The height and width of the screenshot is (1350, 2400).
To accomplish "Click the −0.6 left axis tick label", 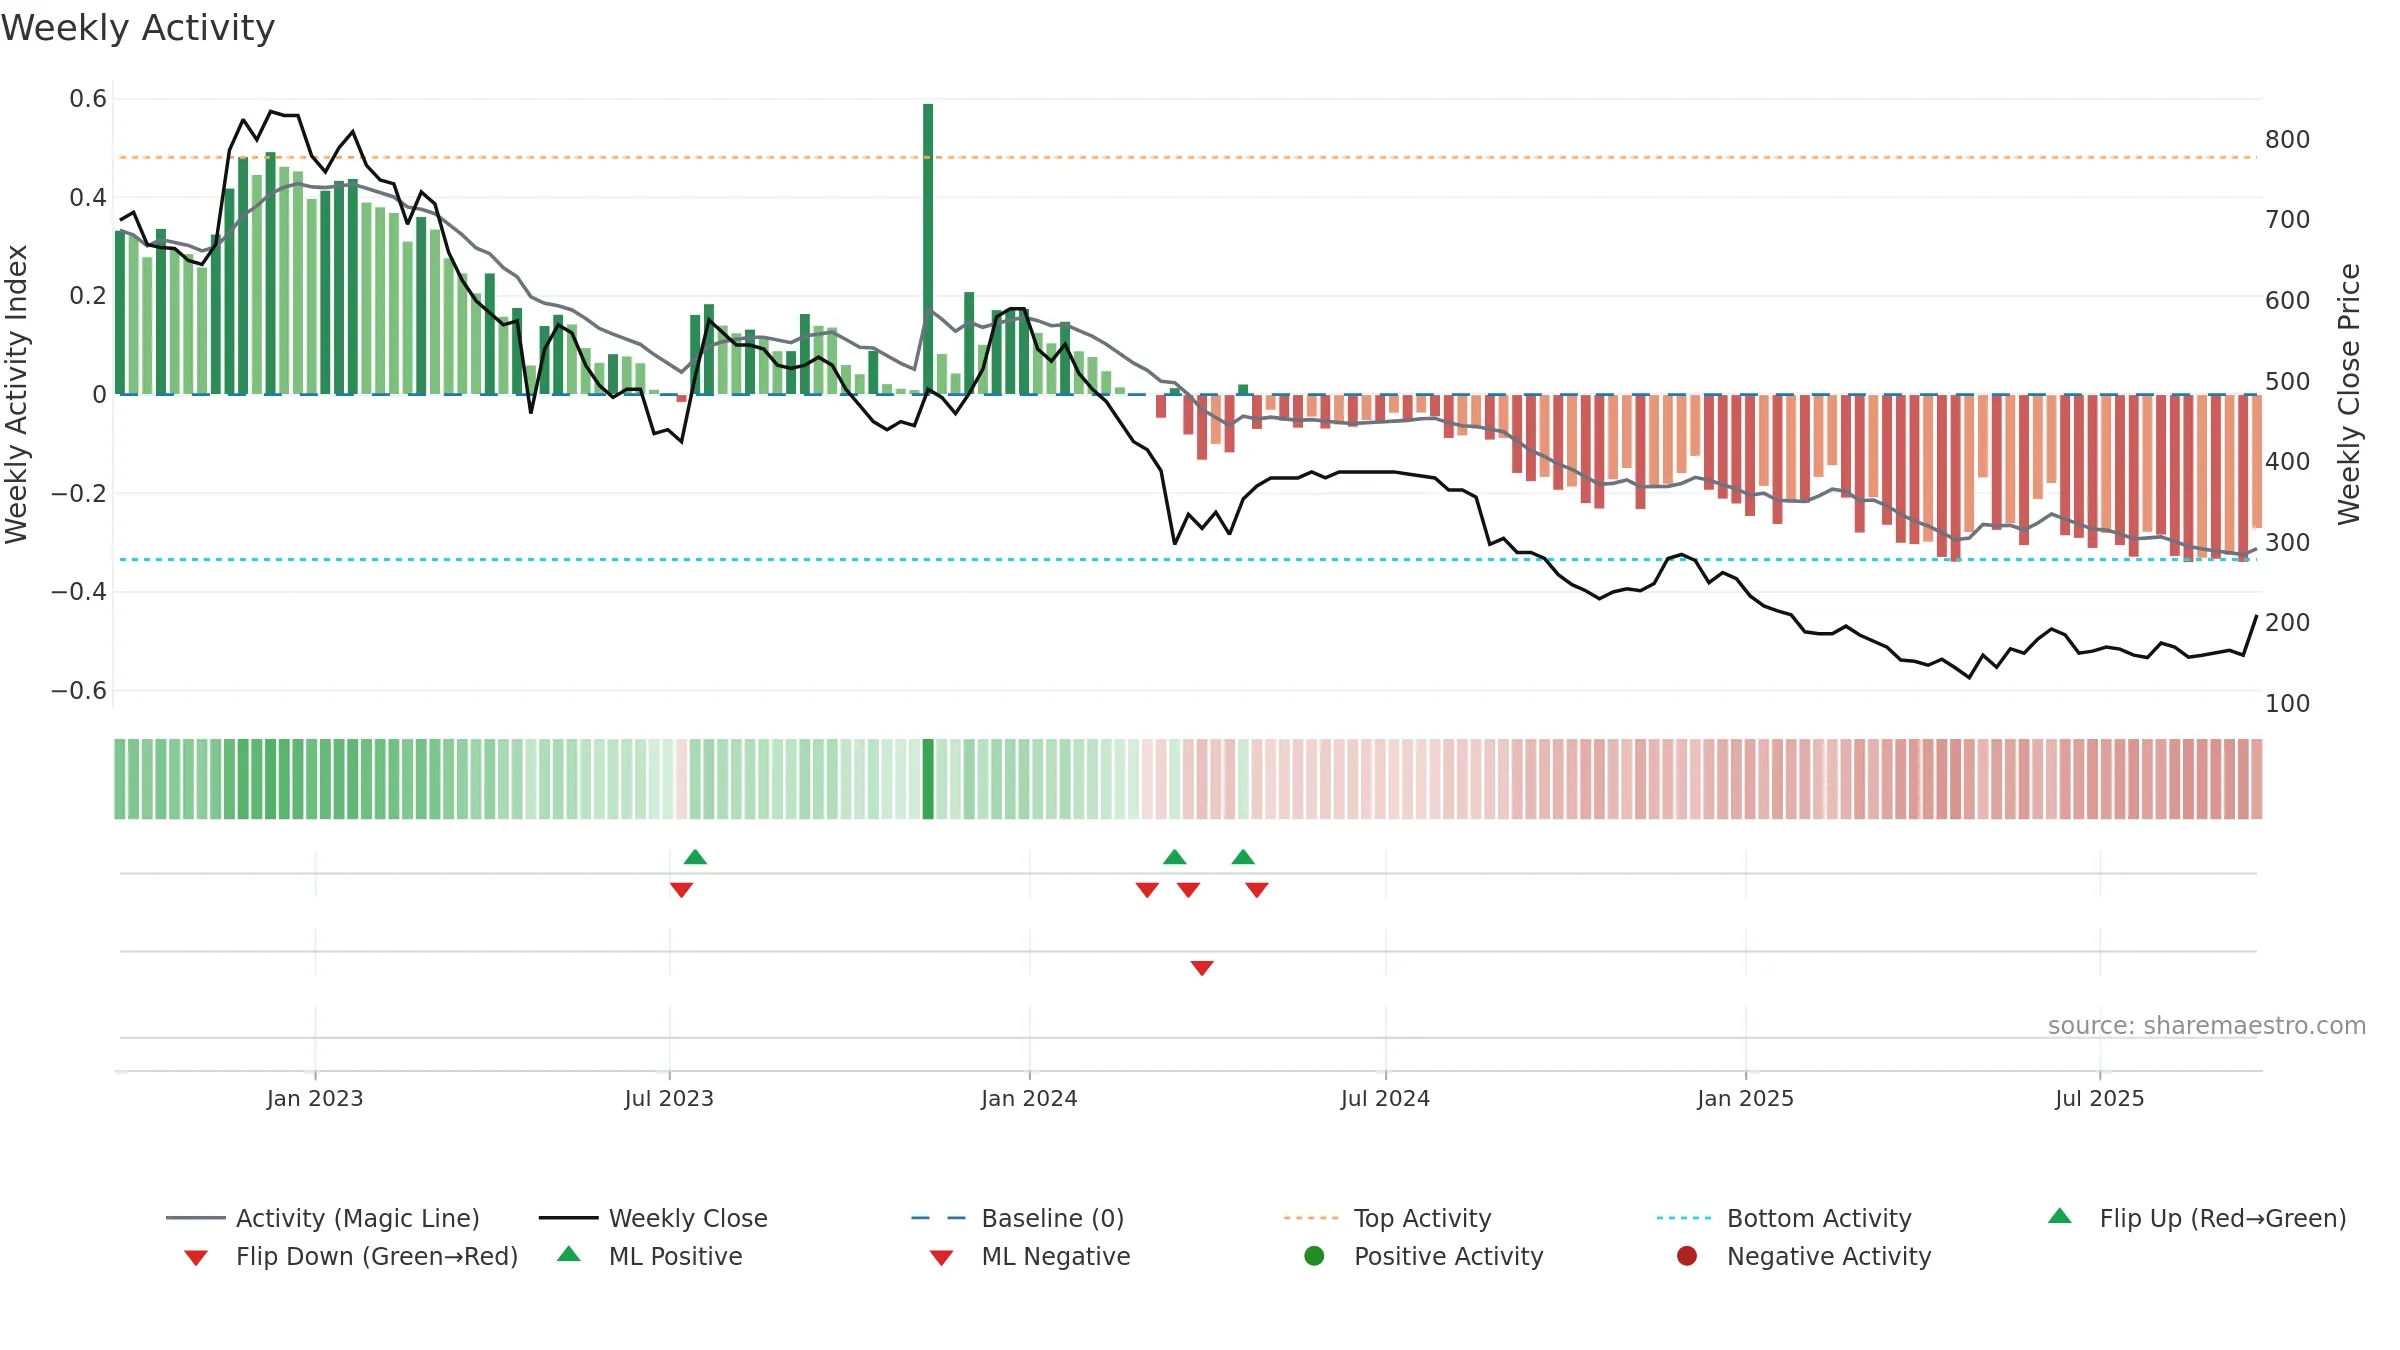I will (x=79, y=691).
